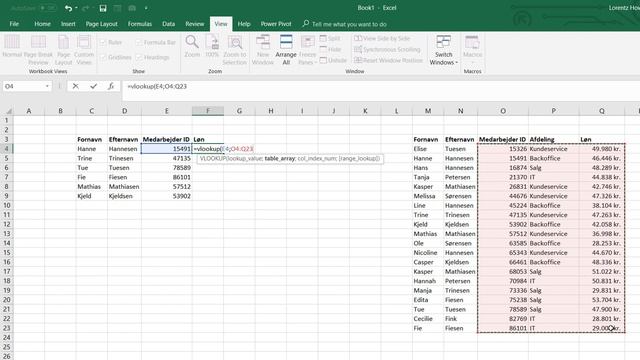Switch to the Power Pivot tab
The image size is (640, 360).
(276, 24)
